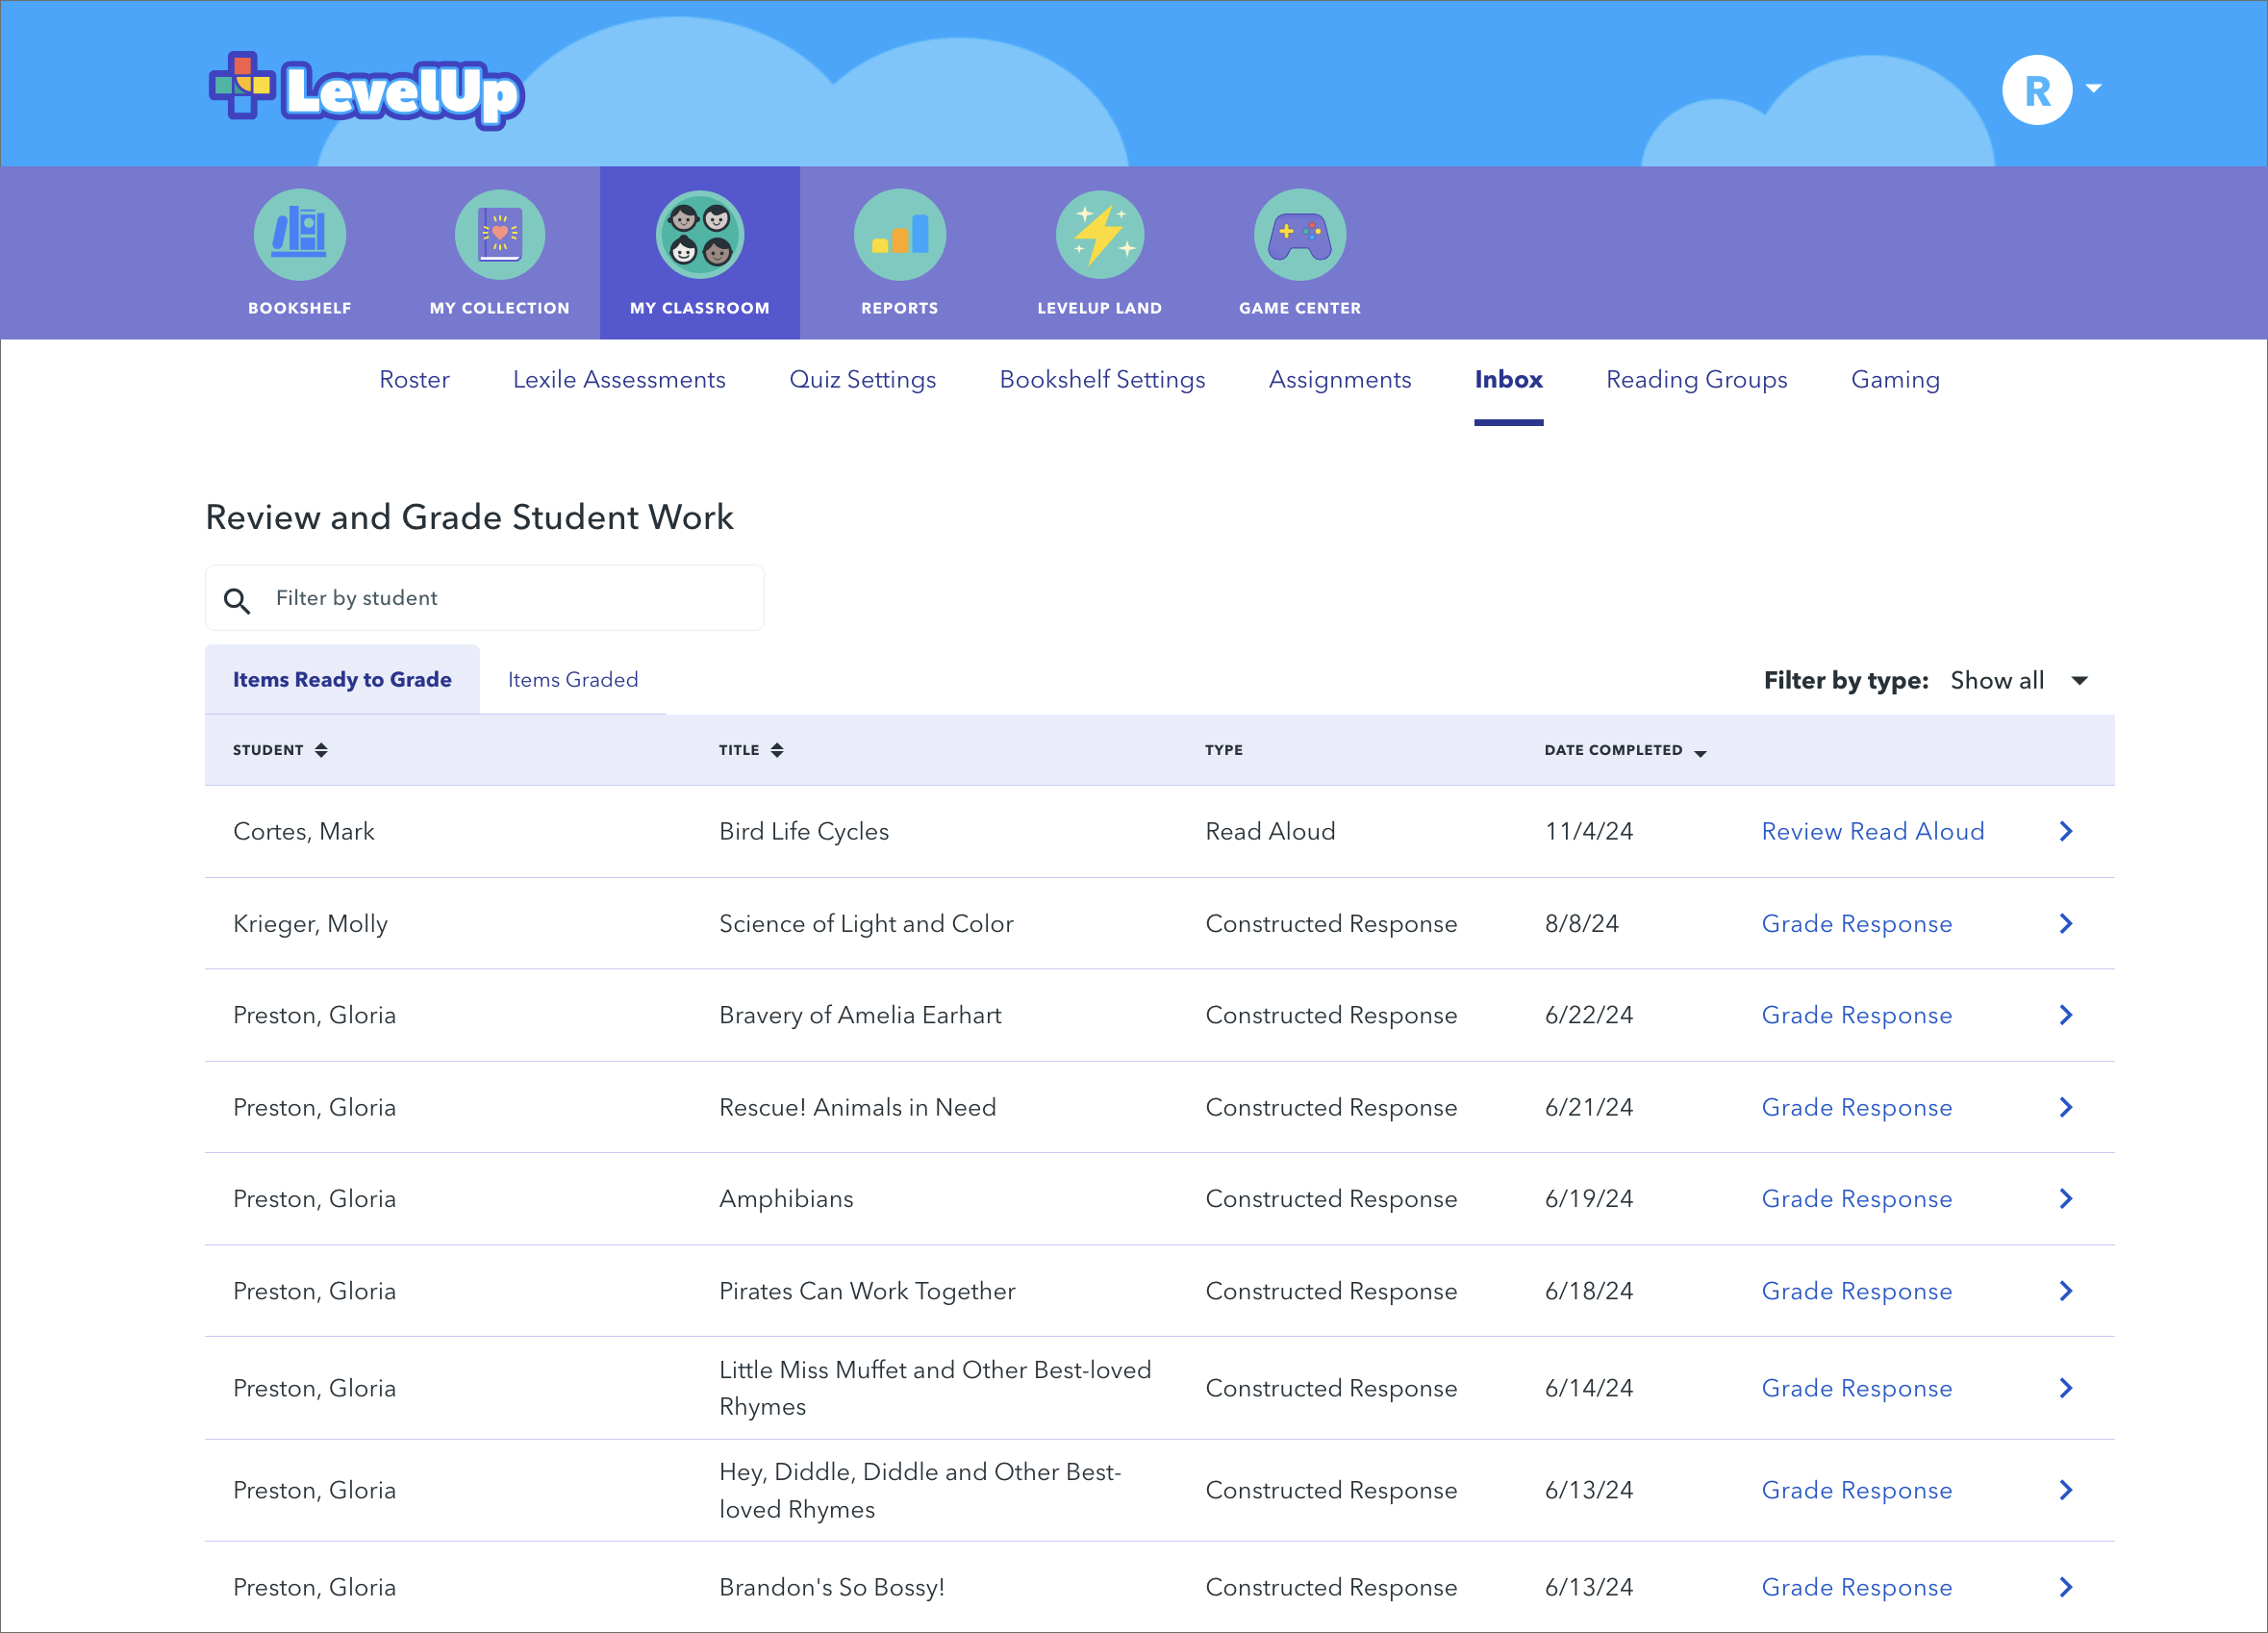This screenshot has width=2268, height=1633.
Task: Click chevron arrow on Amphibians row
Action: [2066, 1199]
